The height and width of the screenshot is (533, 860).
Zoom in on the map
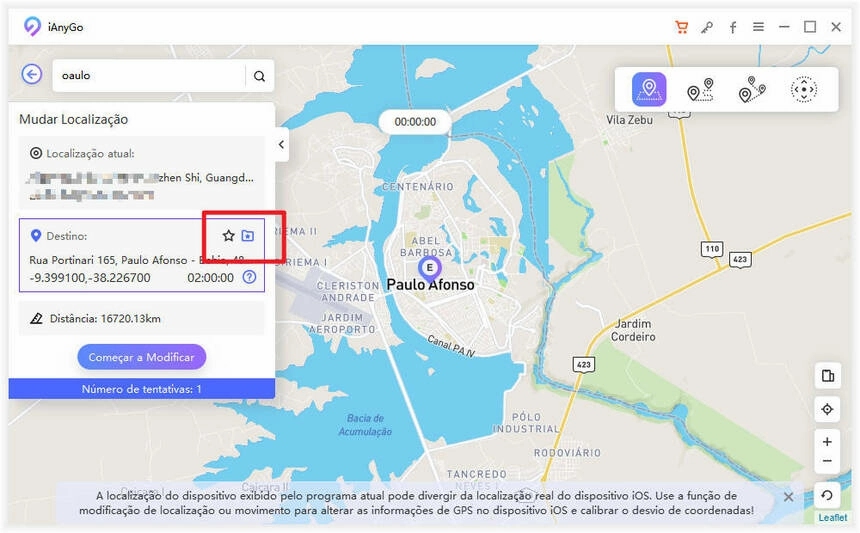[827, 442]
